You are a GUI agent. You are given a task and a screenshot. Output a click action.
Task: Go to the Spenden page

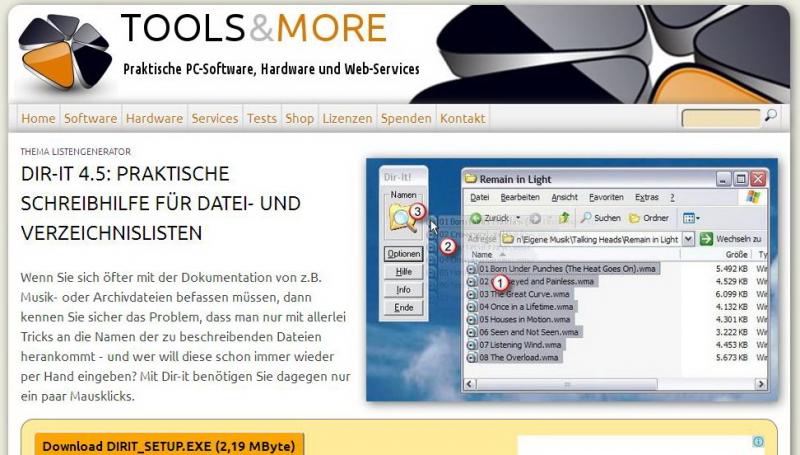406,118
